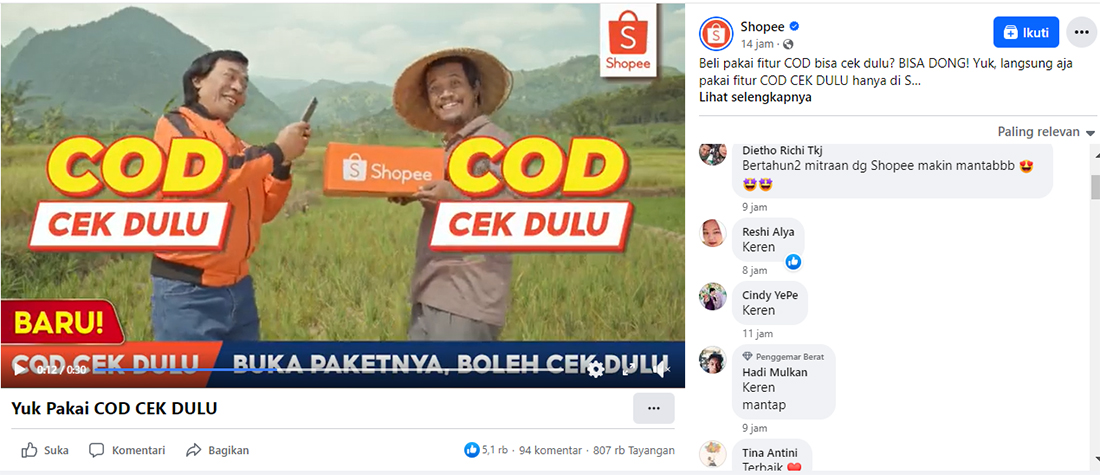Open Paling relevan comment sort dropdown
This screenshot has width=1100, height=475.
tap(1046, 133)
